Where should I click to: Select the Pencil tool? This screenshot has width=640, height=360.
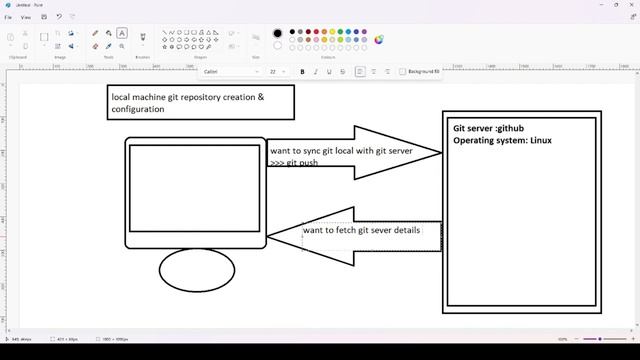[95, 33]
